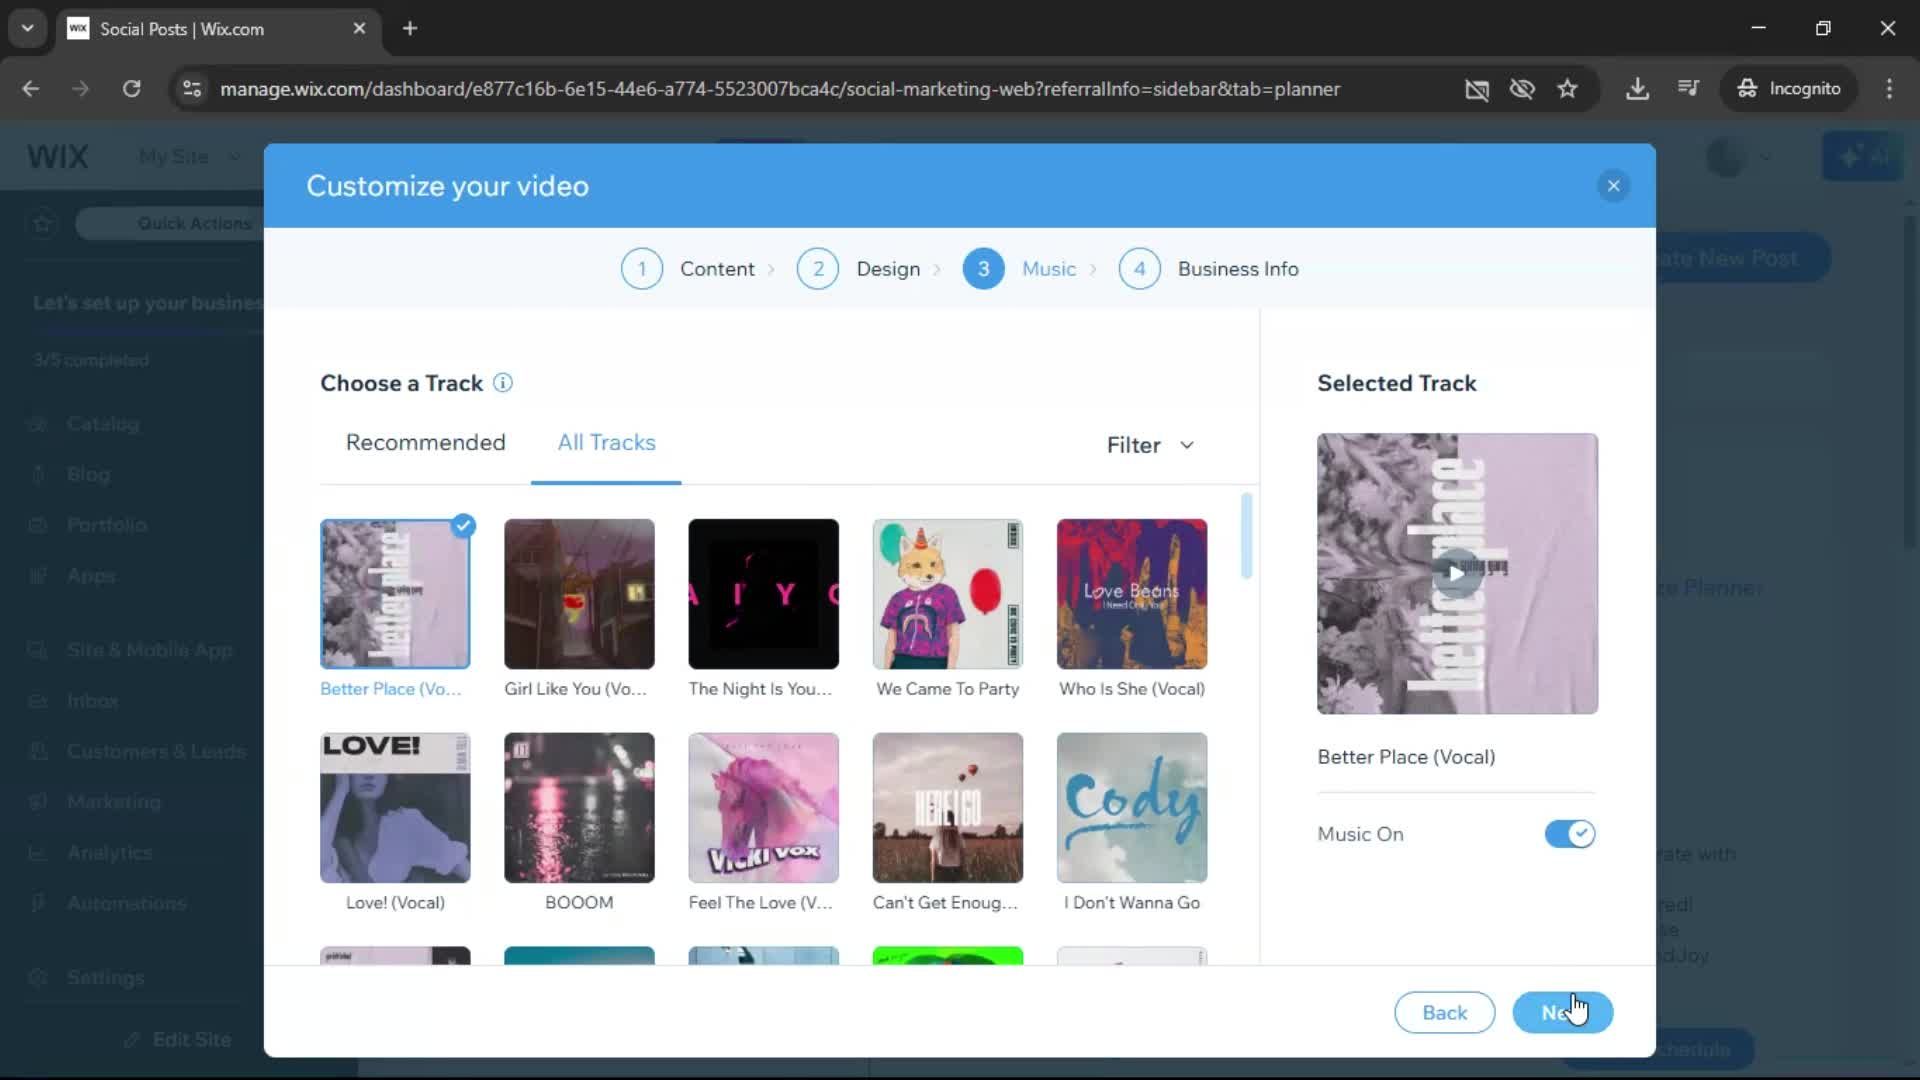Click the "Better Place (Vocal)" selected track name

click(1406, 757)
